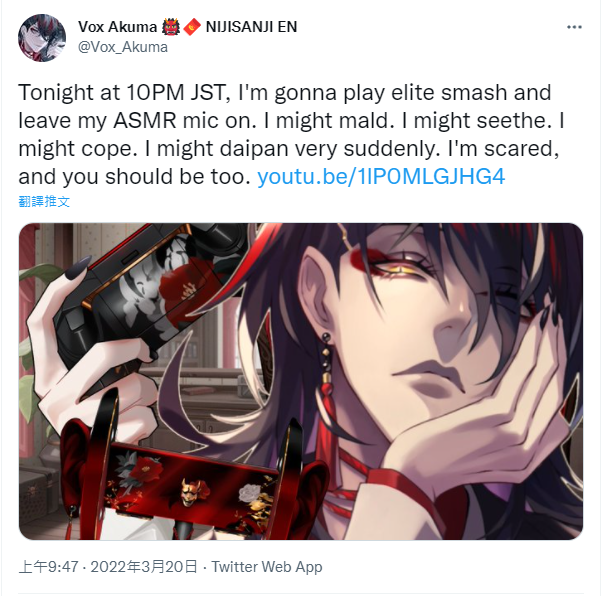Screen dimensions: 601x596
Task: Open the Vox Akuma display name link
Action: [x=117, y=27]
